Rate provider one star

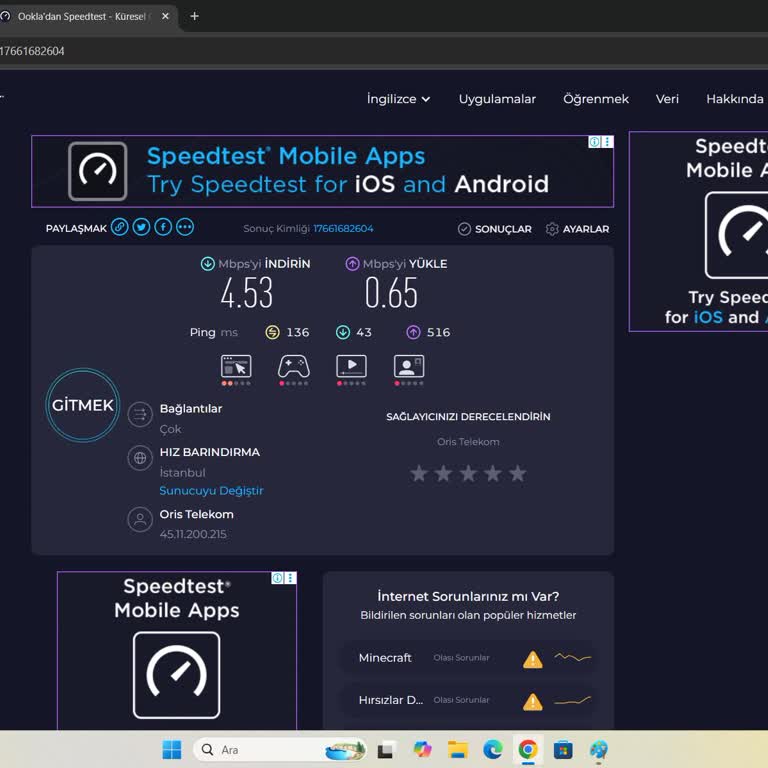tap(419, 473)
